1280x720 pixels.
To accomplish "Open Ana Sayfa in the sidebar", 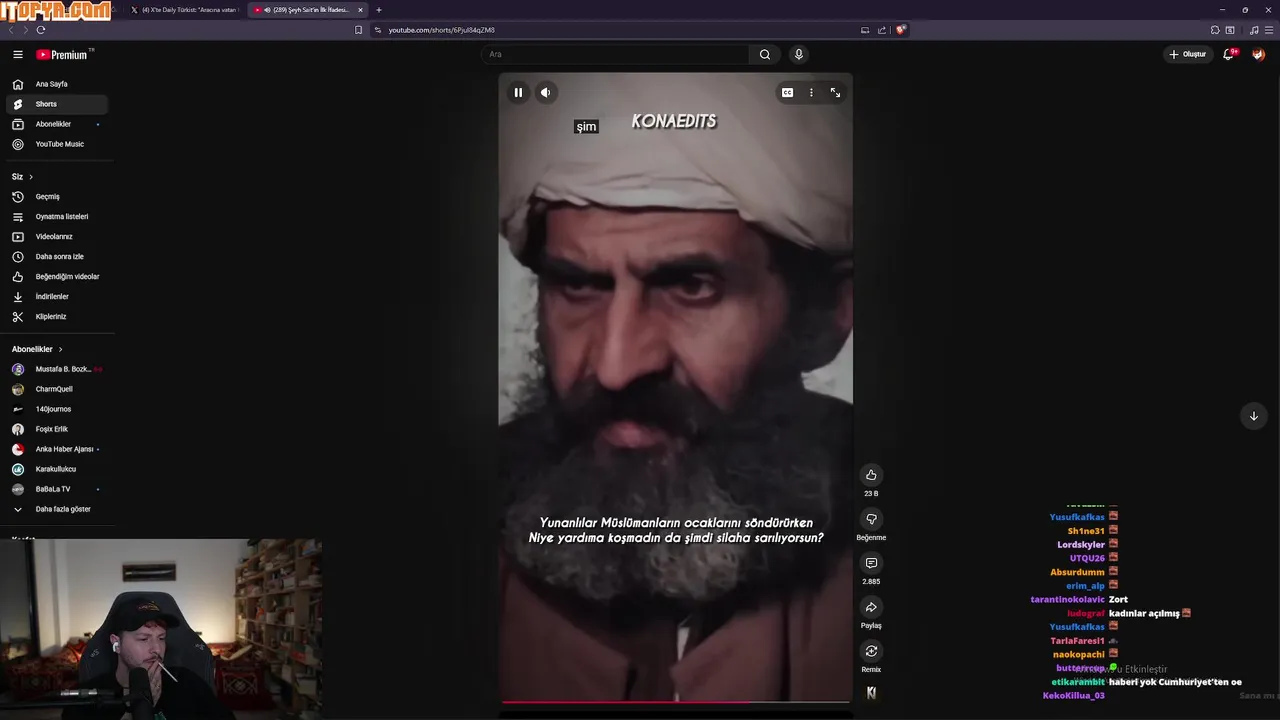I will [x=57, y=84].
